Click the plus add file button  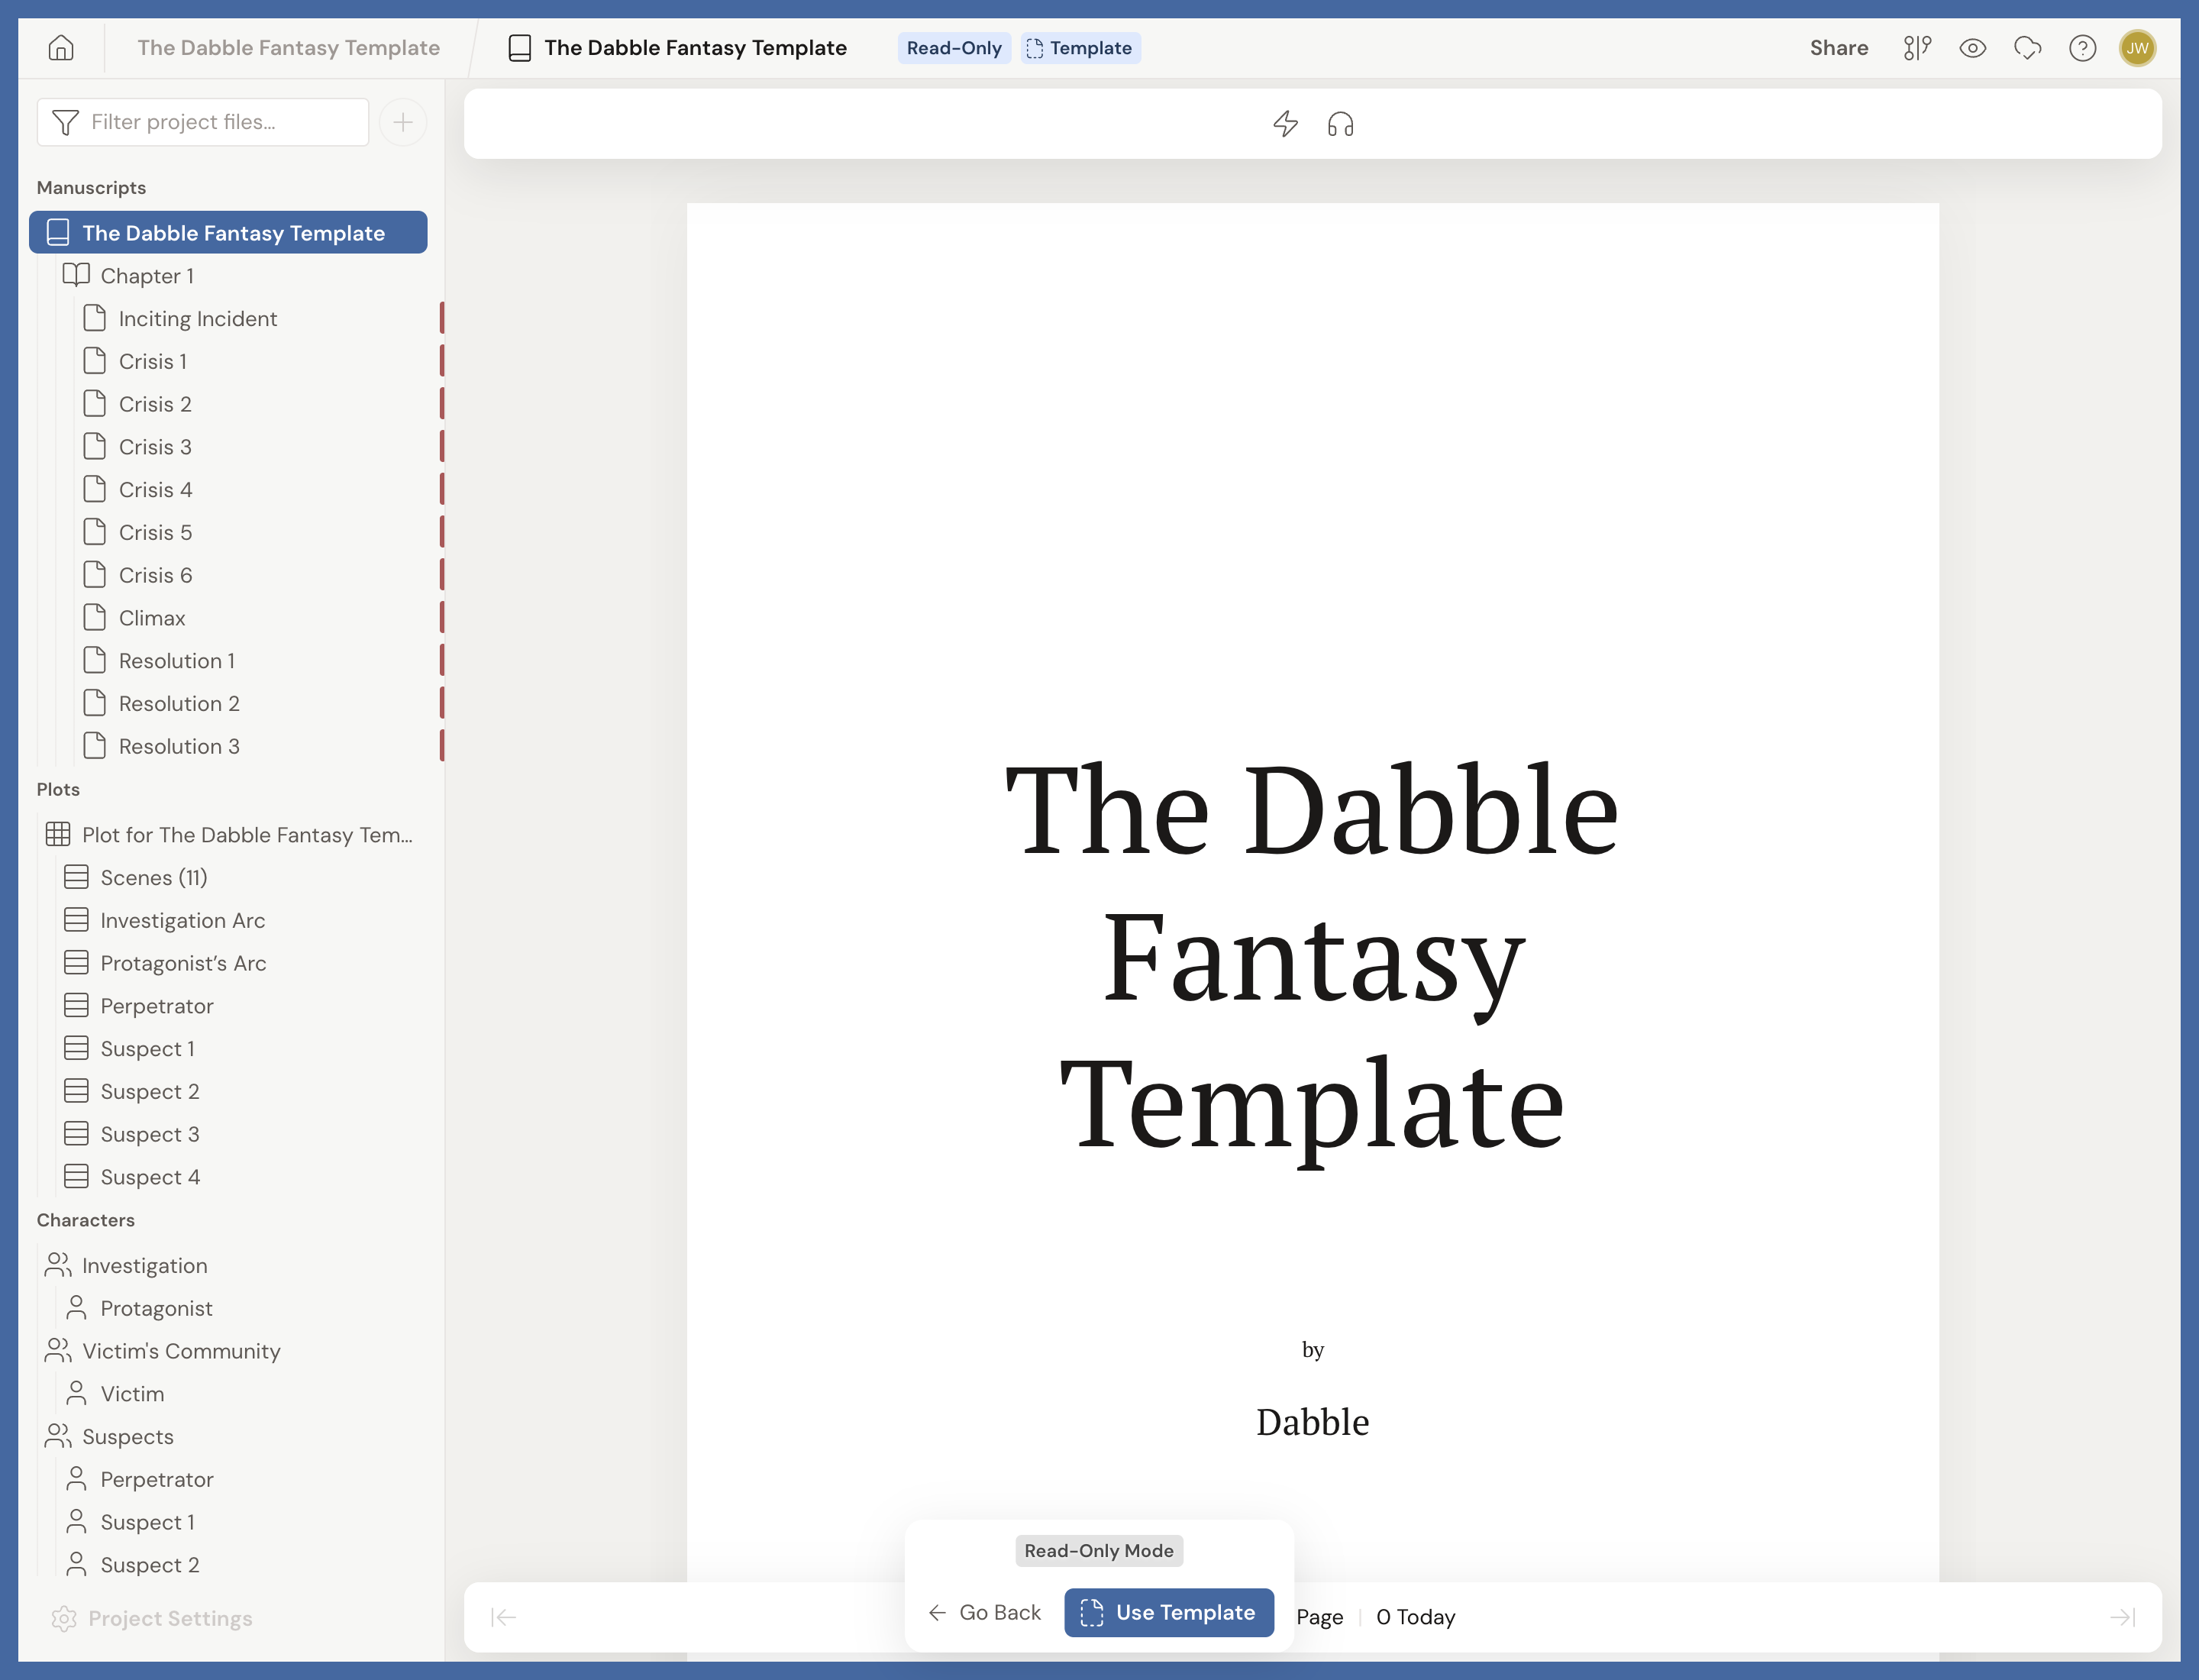click(403, 122)
